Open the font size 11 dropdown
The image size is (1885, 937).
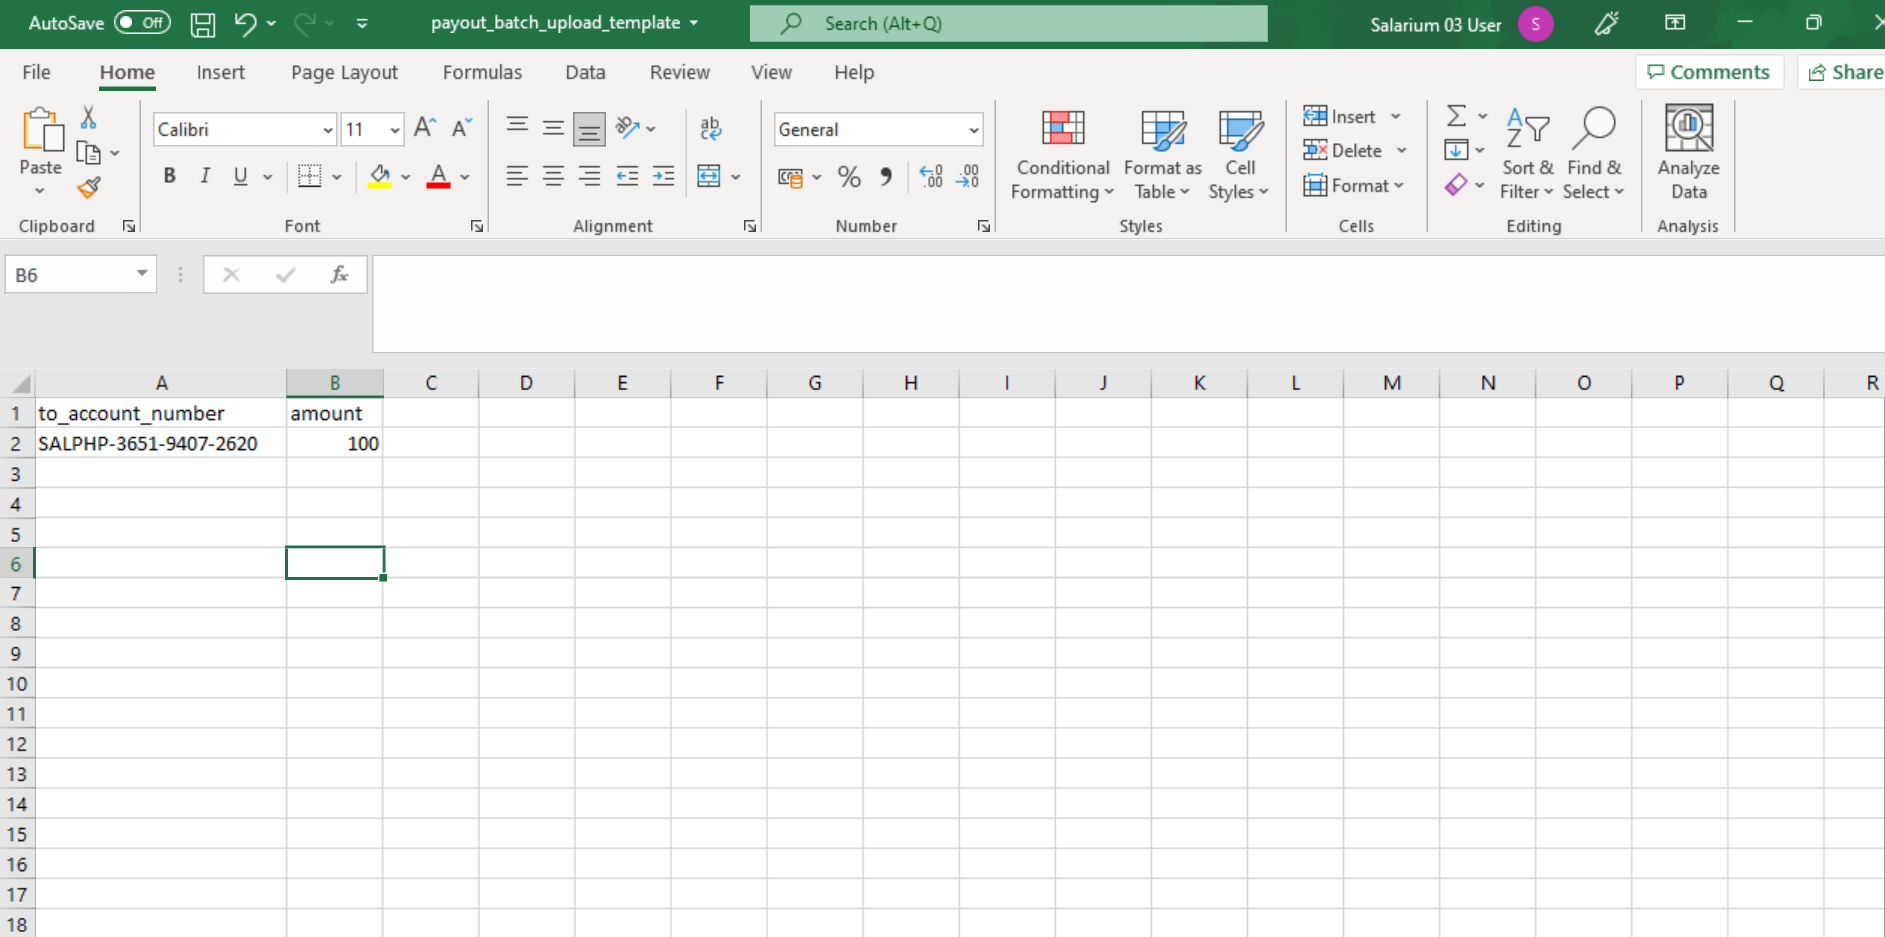[395, 130]
